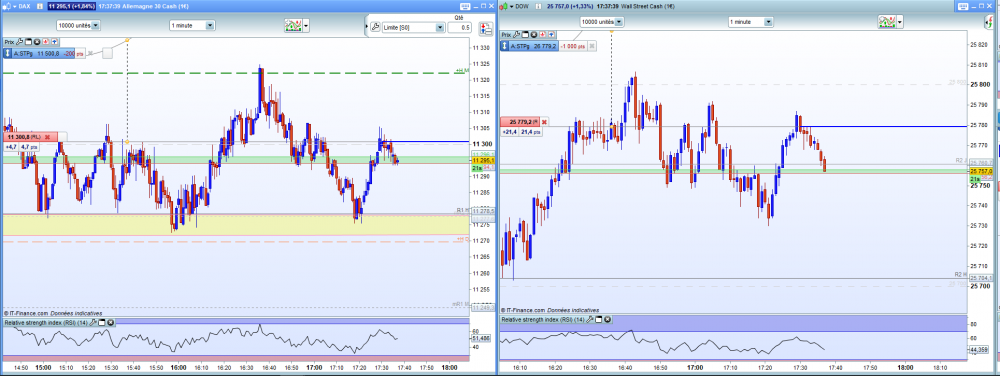The width and height of the screenshot is (1000, 376).
Task: Click Wall Street Cash (1€) title
Action: 647,6
